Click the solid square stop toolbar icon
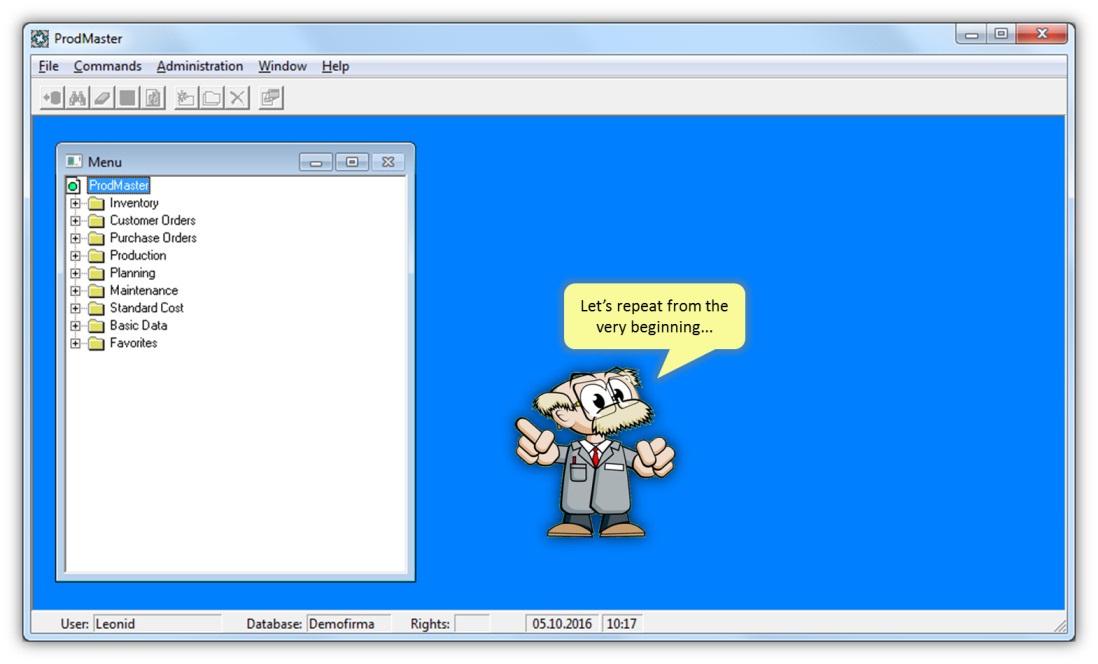The width and height of the screenshot is (1098, 664). [x=127, y=97]
